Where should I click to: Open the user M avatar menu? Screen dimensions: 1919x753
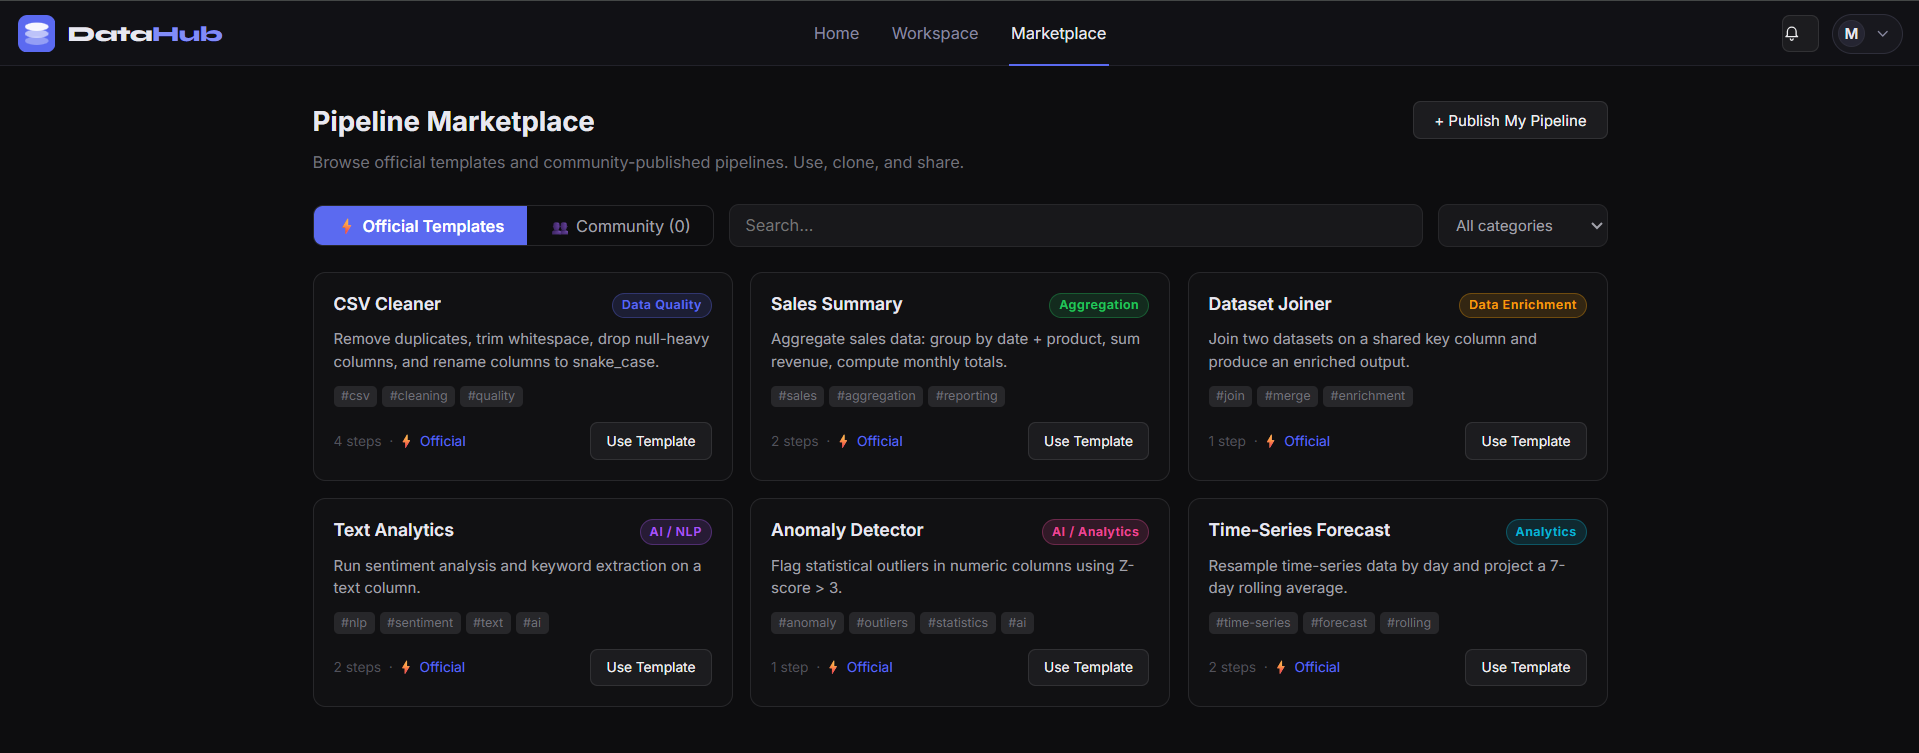coord(1867,33)
